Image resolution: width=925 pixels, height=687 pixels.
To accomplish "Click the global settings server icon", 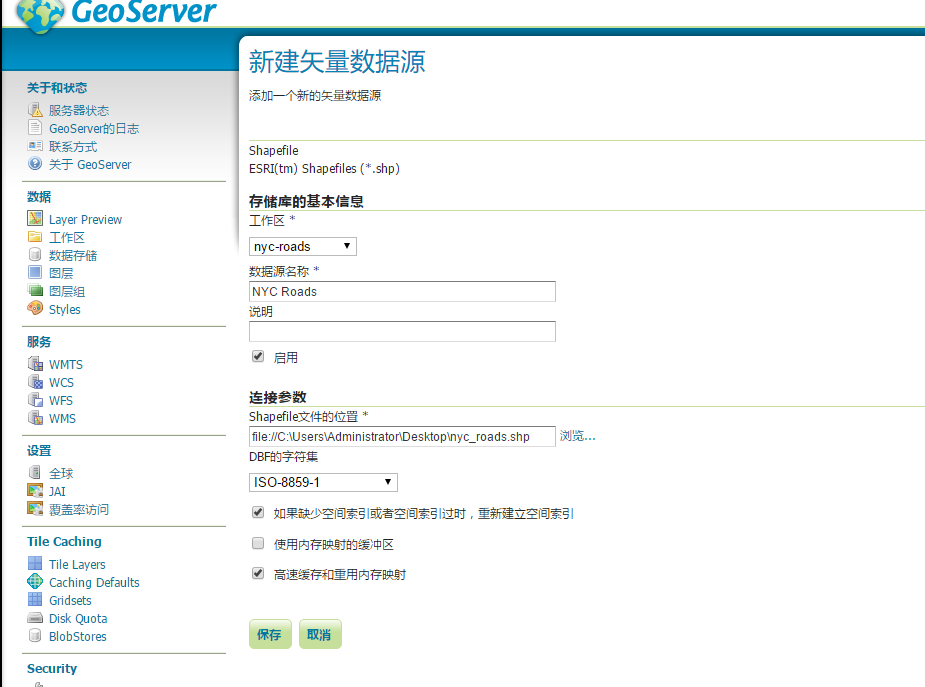I will (x=35, y=472).
